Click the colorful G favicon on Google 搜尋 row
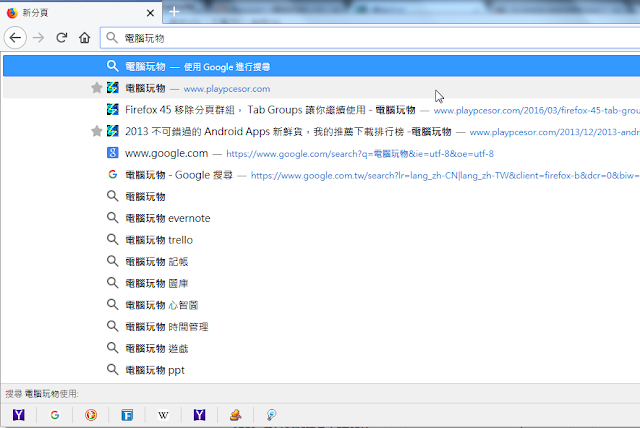640x428 pixels. pos(112,175)
